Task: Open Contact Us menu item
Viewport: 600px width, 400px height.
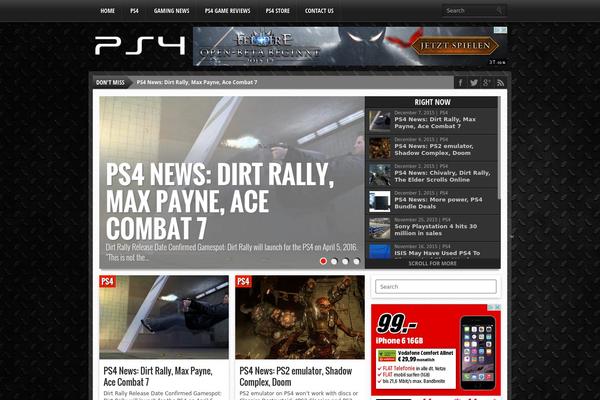Action: pyautogui.click(x=319, y=11)
